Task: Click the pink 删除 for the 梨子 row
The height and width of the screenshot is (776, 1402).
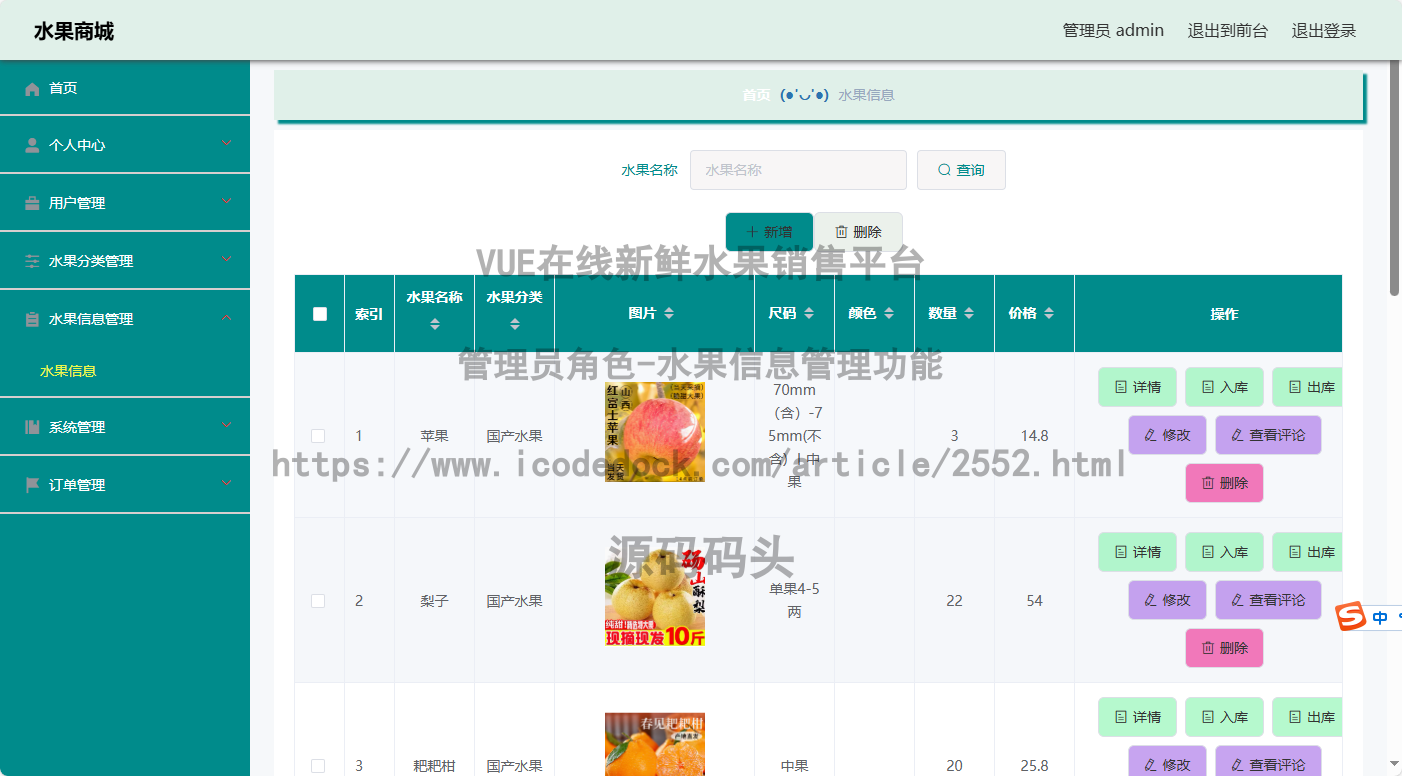Action: pos(1224,648)
